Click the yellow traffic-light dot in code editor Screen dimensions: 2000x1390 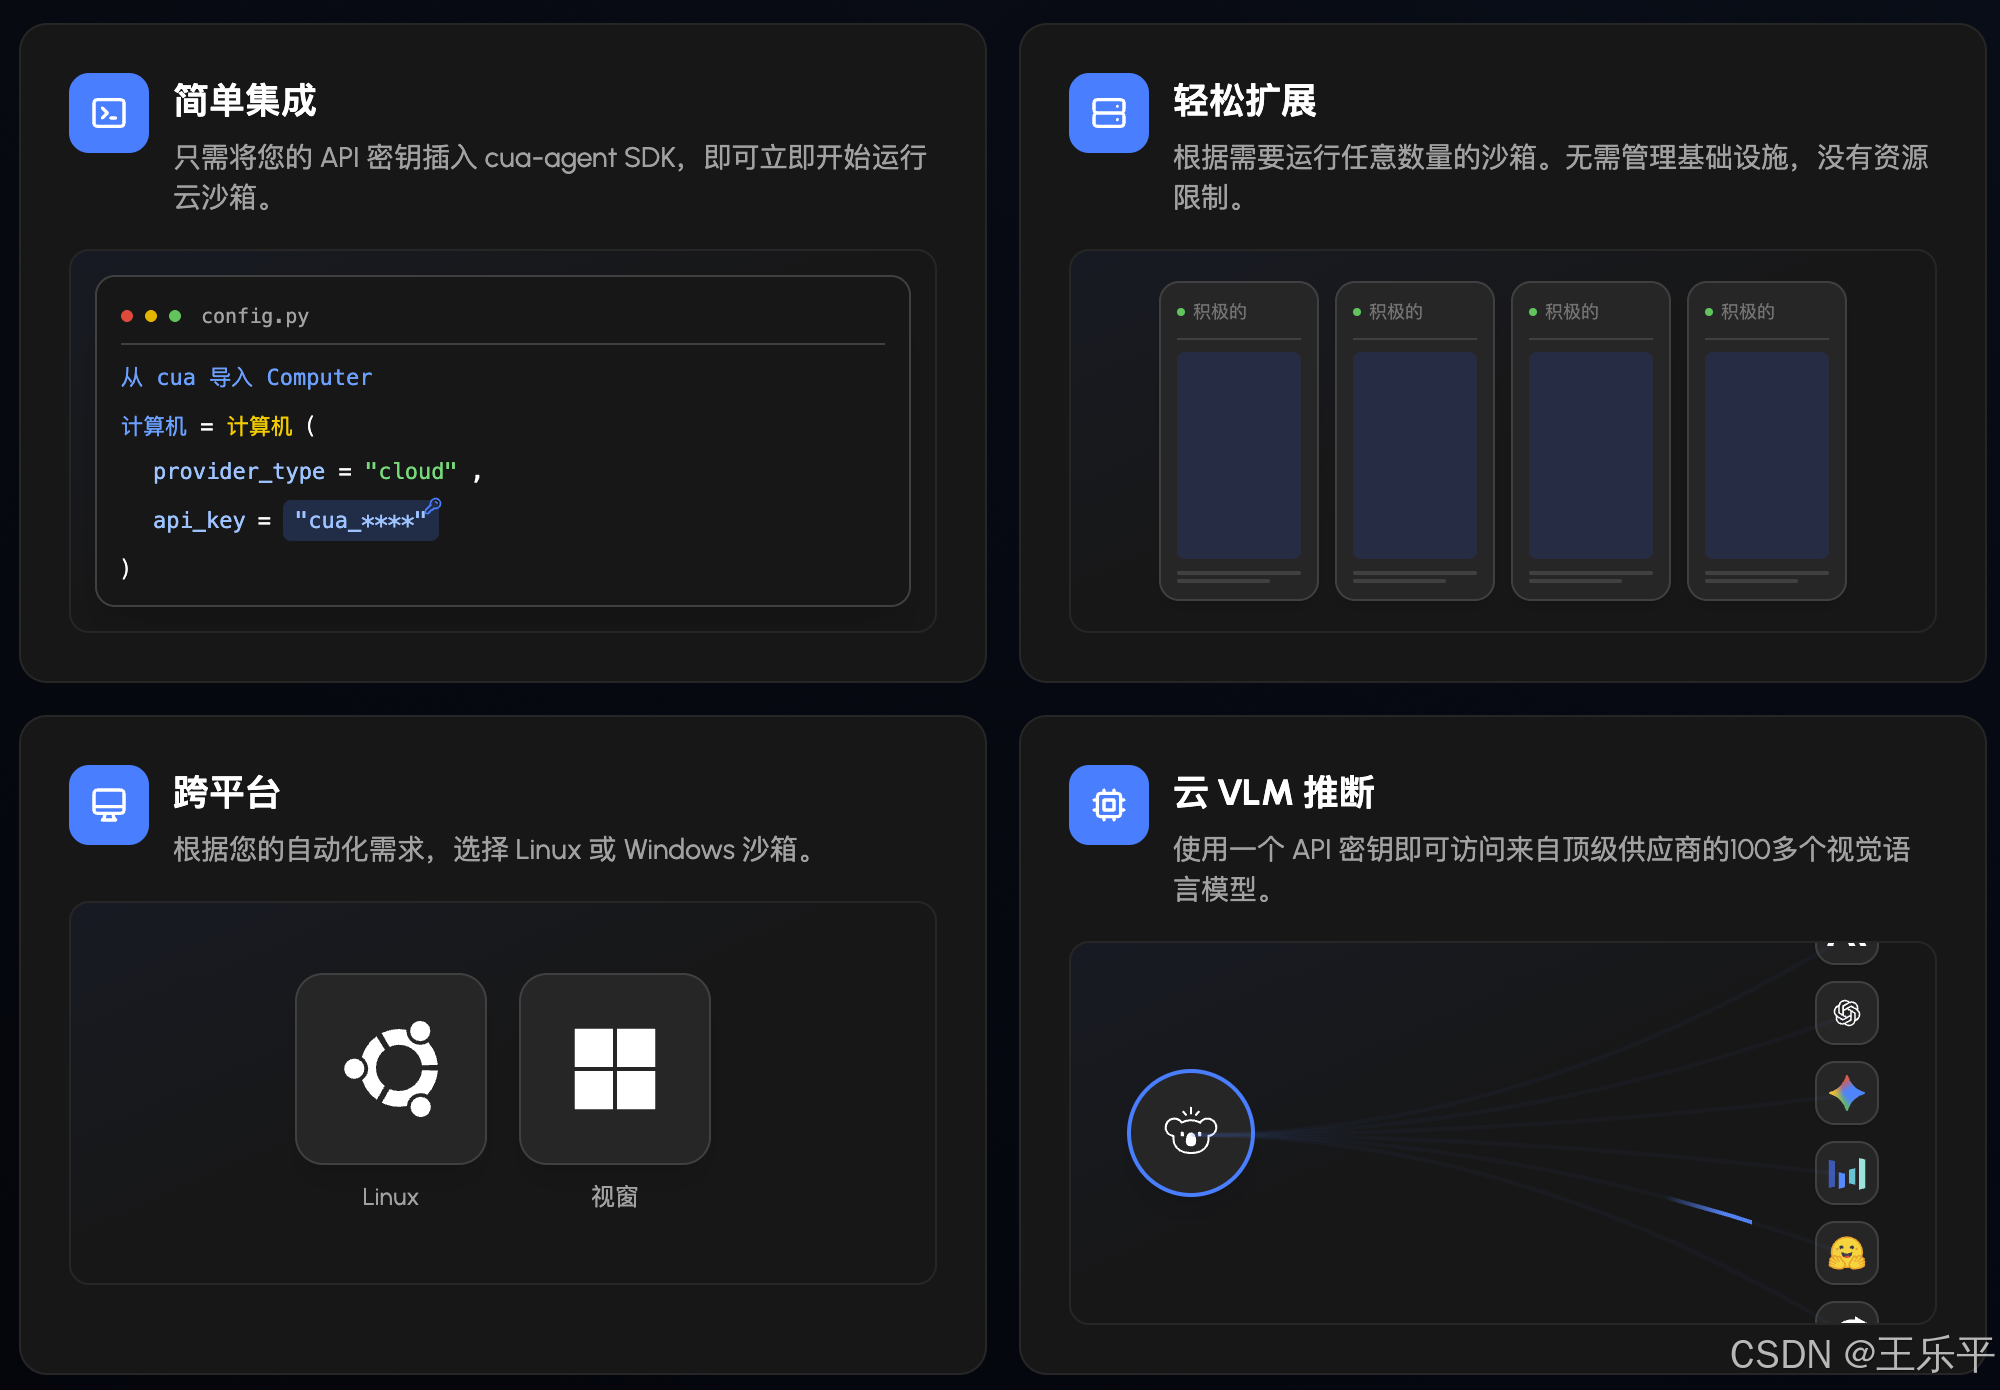click(151, 315)
